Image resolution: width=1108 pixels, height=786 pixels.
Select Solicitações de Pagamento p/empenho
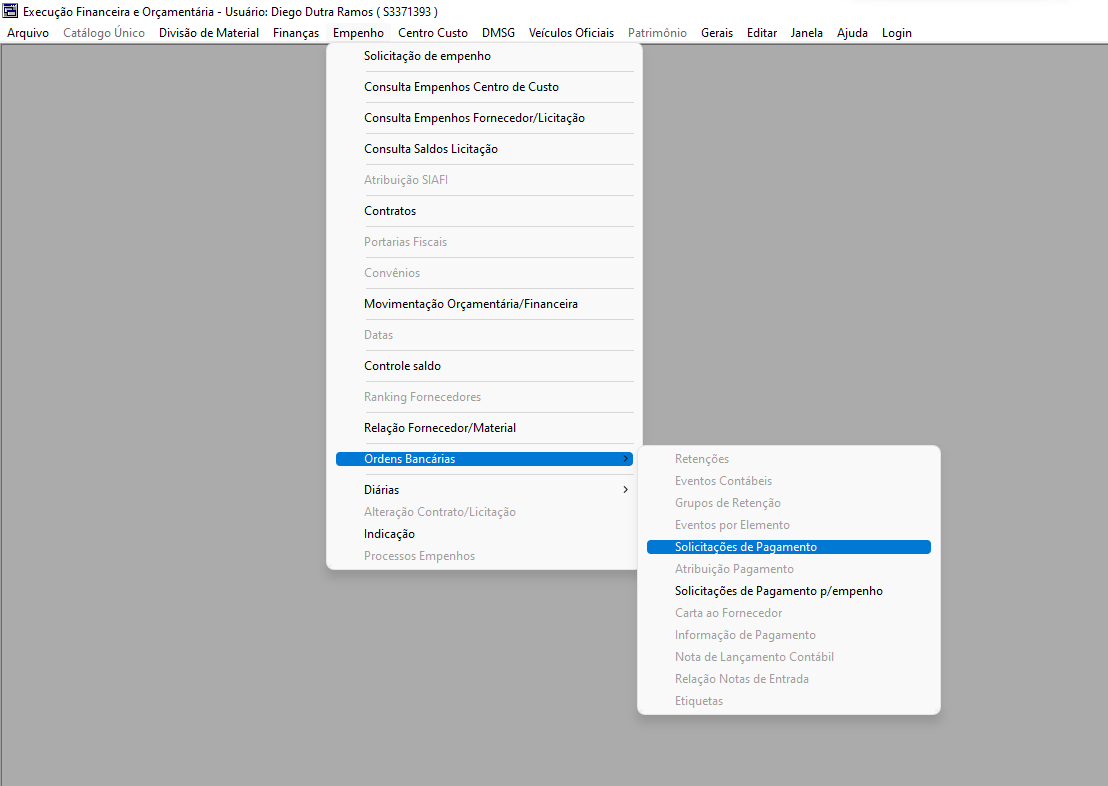pyautogui.click(x=778, y=591)
